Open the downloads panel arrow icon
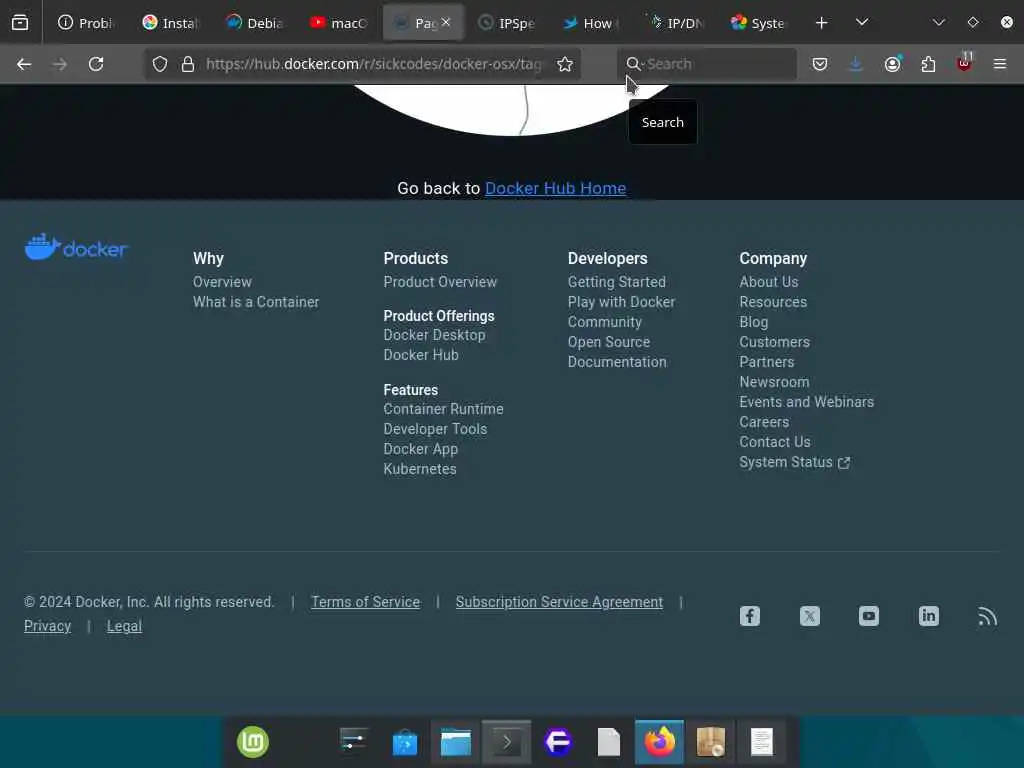1024x768 pixels. [x=856, y=64]
